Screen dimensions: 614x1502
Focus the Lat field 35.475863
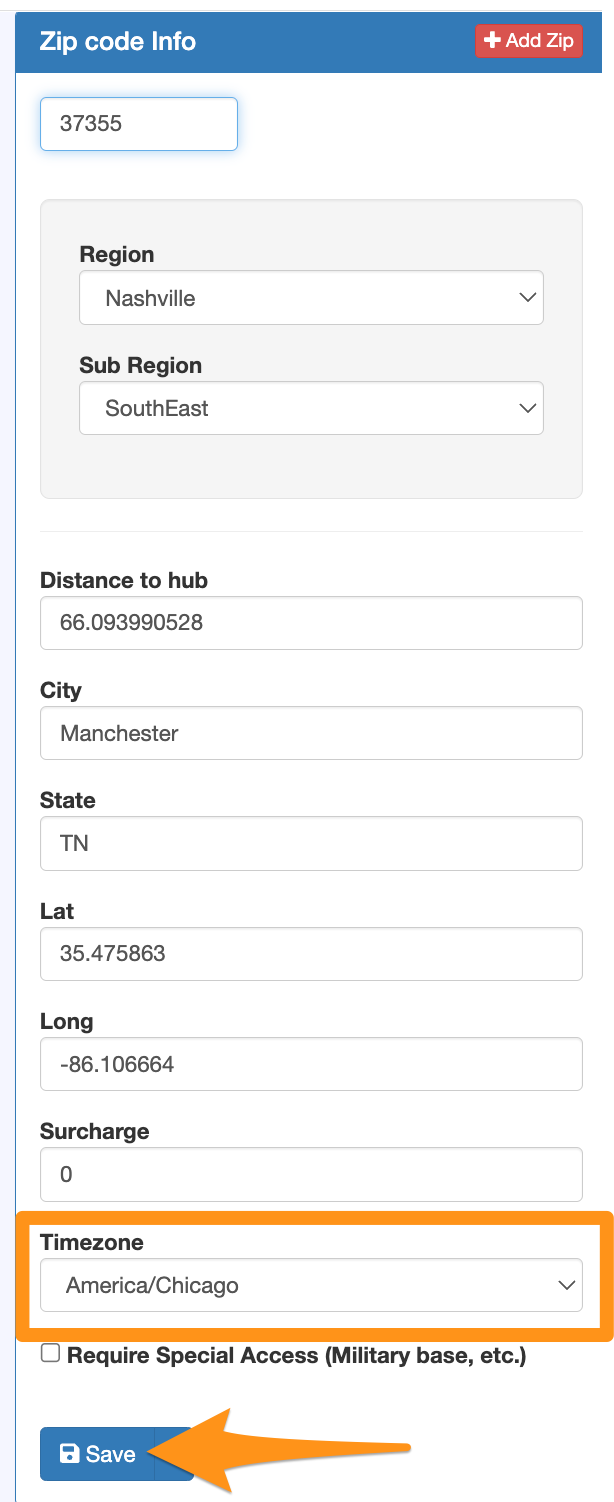[x=311, y=954]
